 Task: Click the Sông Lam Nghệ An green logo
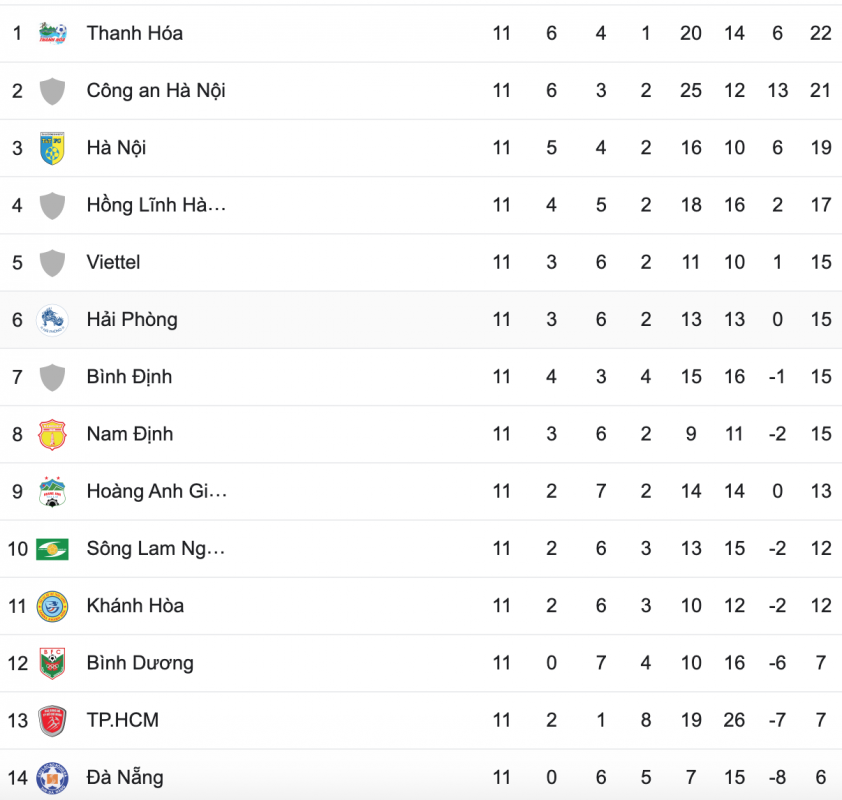[x=52, y=549]
